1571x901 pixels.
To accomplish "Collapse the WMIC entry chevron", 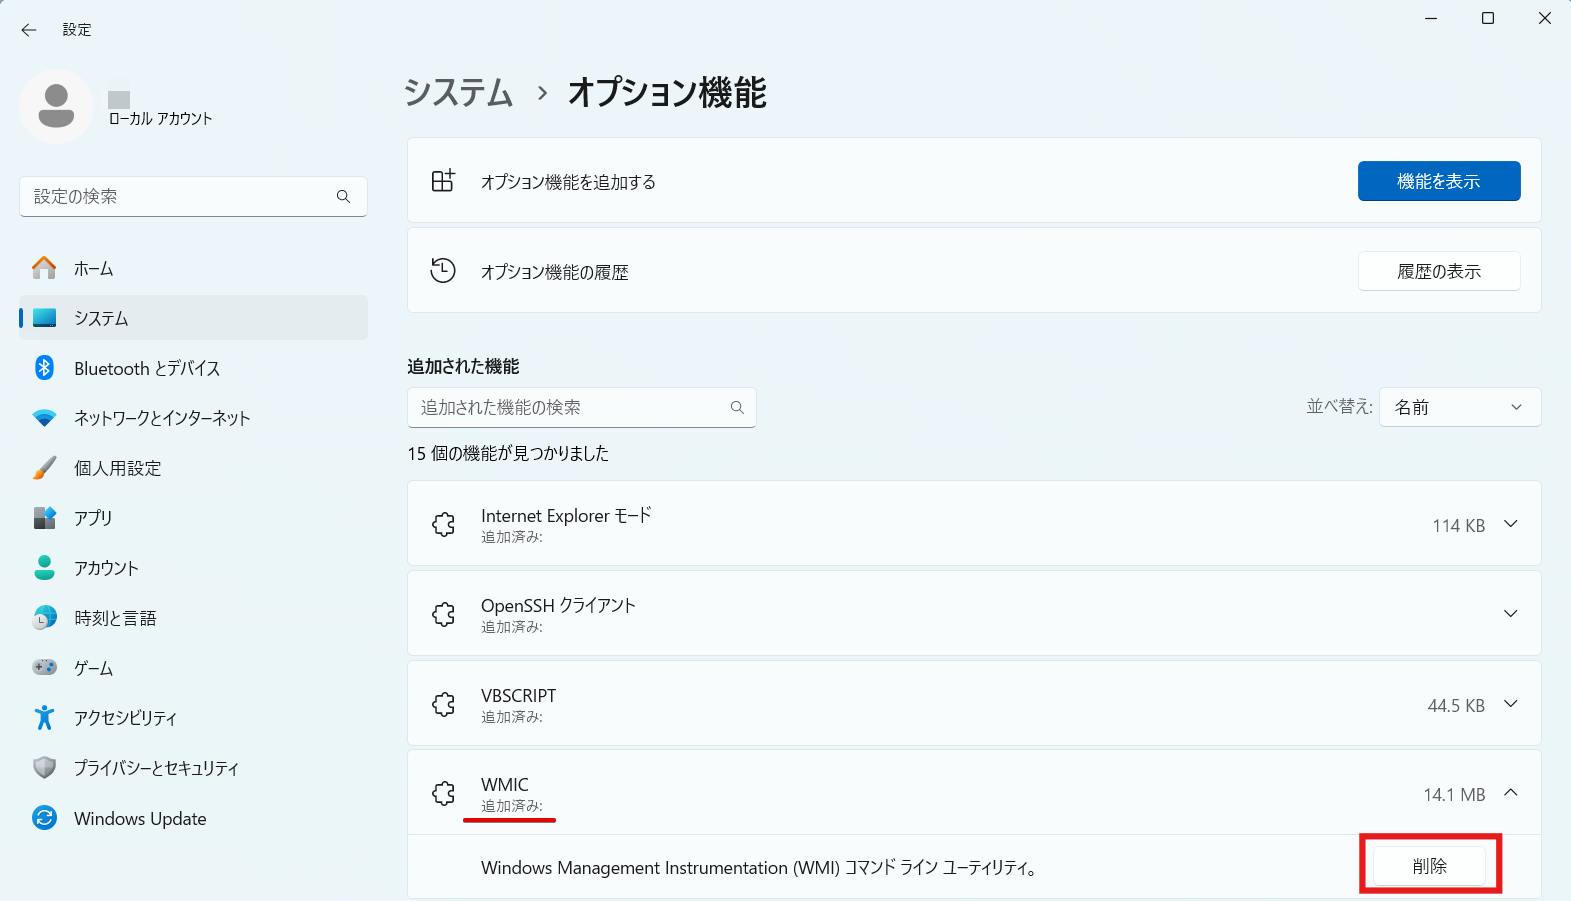I will pyautogui.click(x=1511, y=793).
